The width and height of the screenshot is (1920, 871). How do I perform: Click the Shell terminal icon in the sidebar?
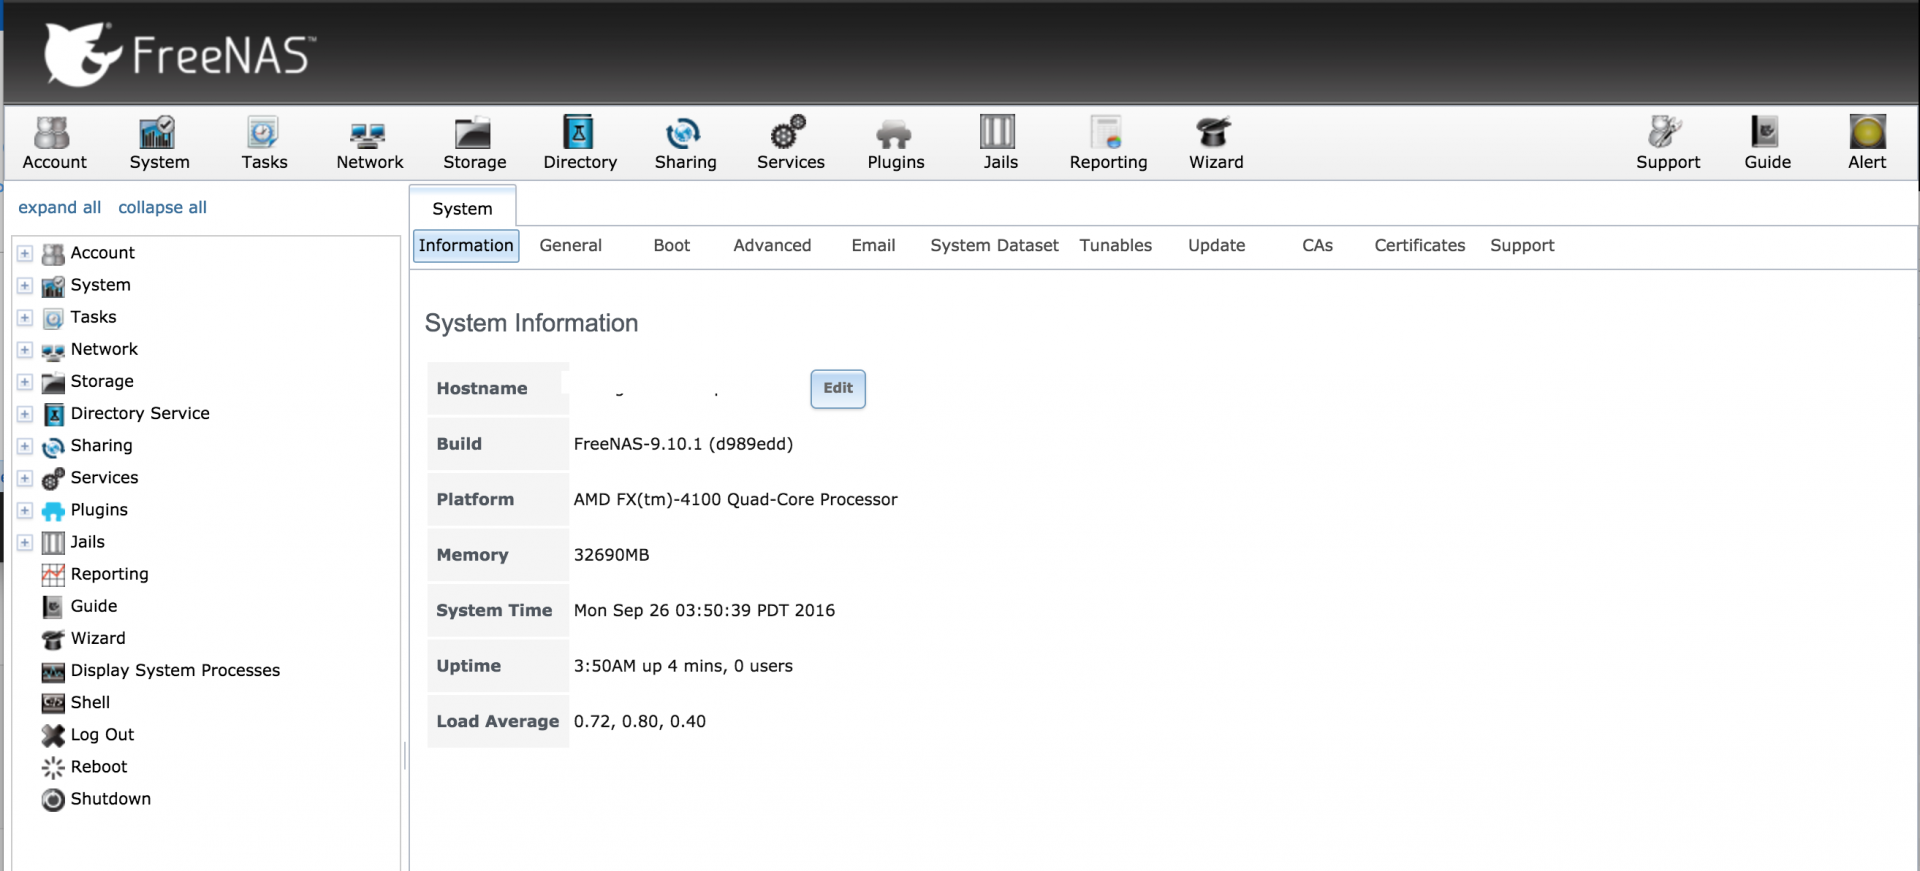coord(53,703)
